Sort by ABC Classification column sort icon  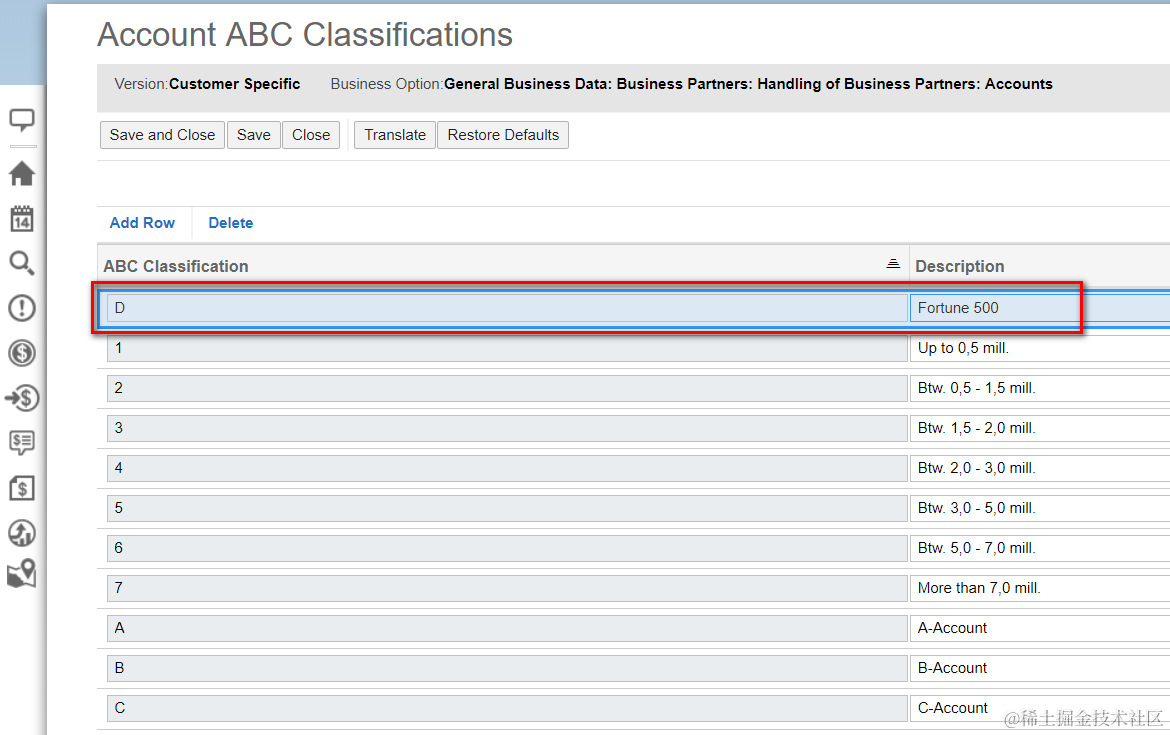pos(892,264)
